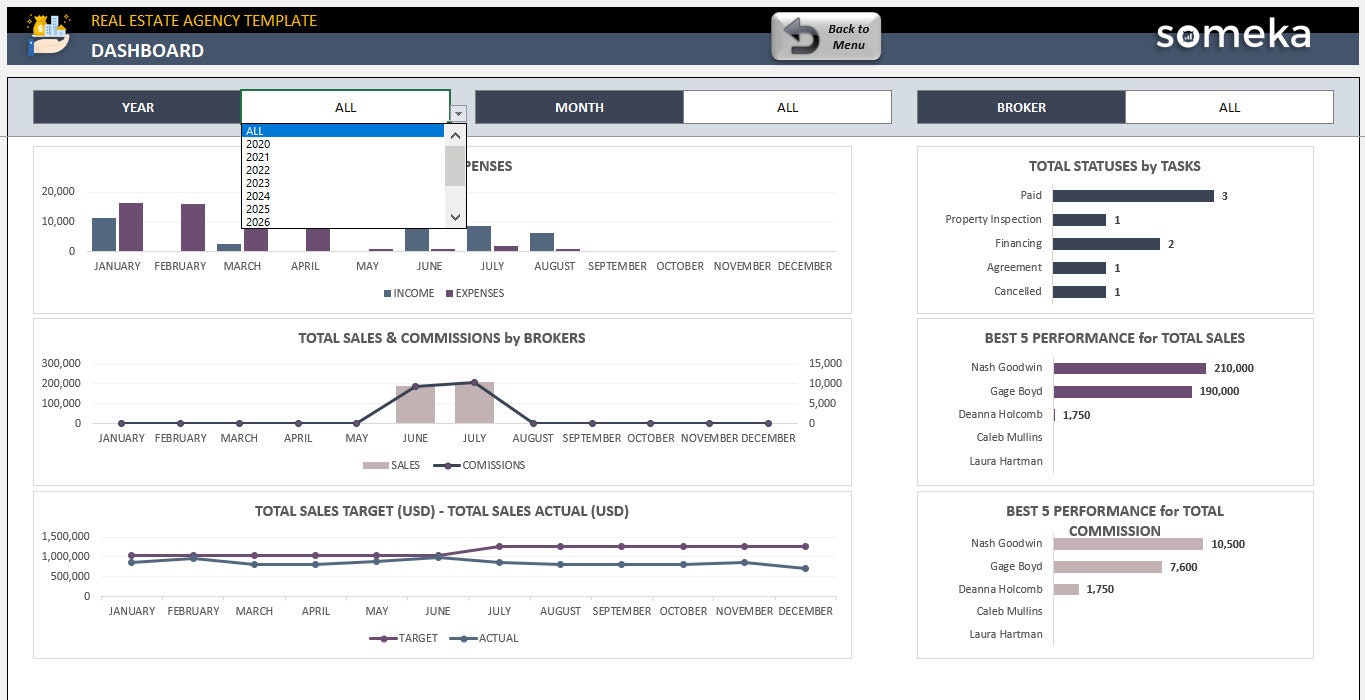Click the COMISSIONS legend entry
The height and width of the screenshot is (700, 1365).
point(478,465)
